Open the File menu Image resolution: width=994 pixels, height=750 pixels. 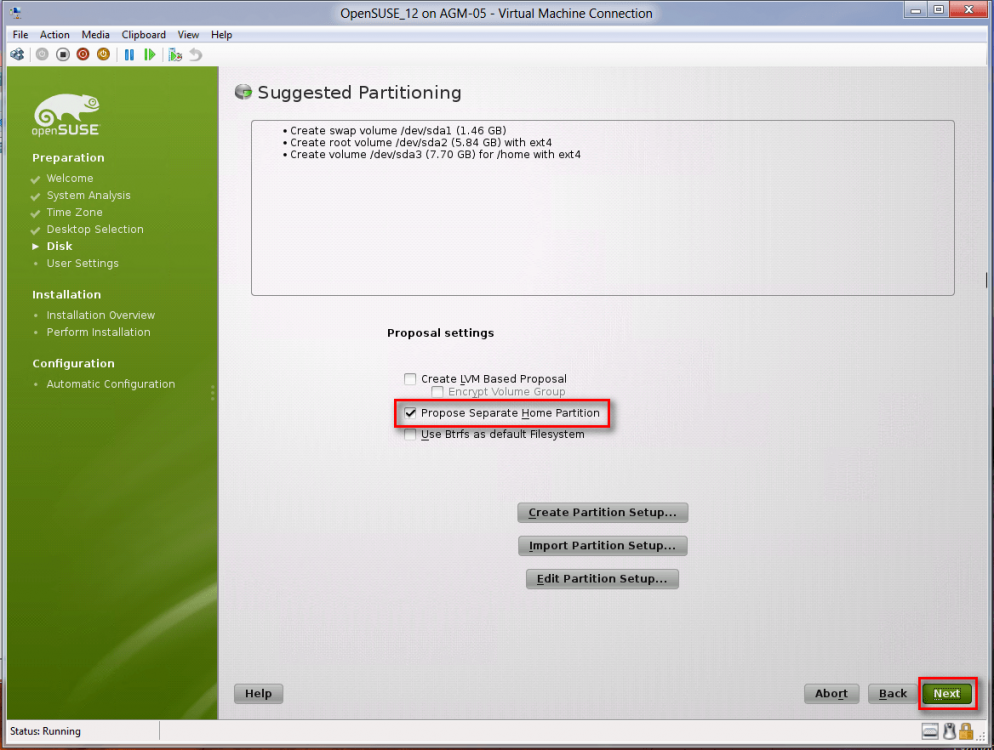[21, 35]
